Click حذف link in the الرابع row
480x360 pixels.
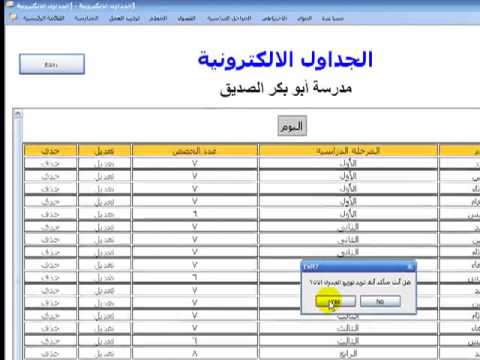[50, 354]
